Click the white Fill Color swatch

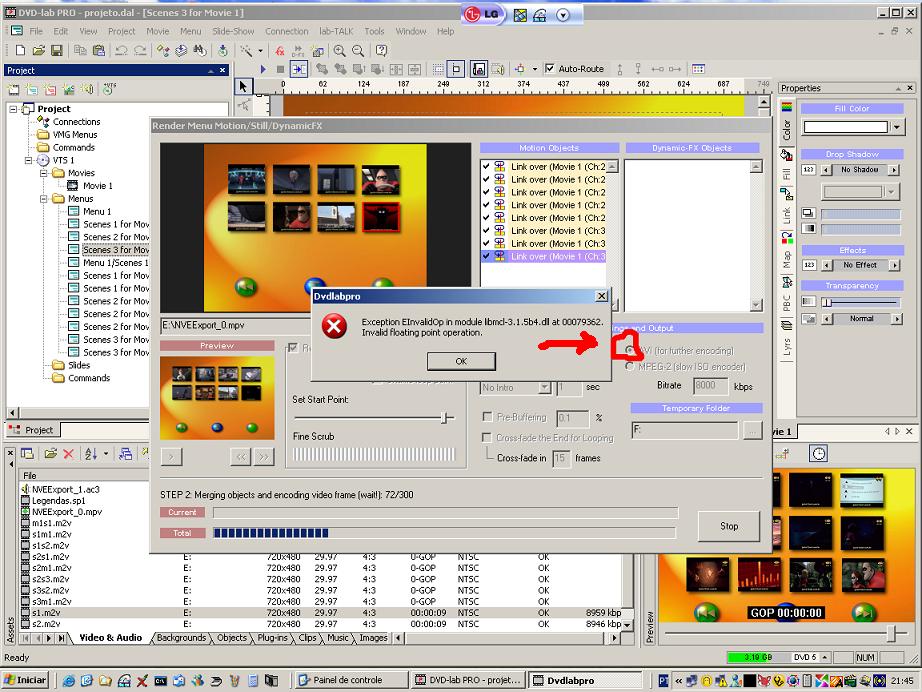pos(846,126)
